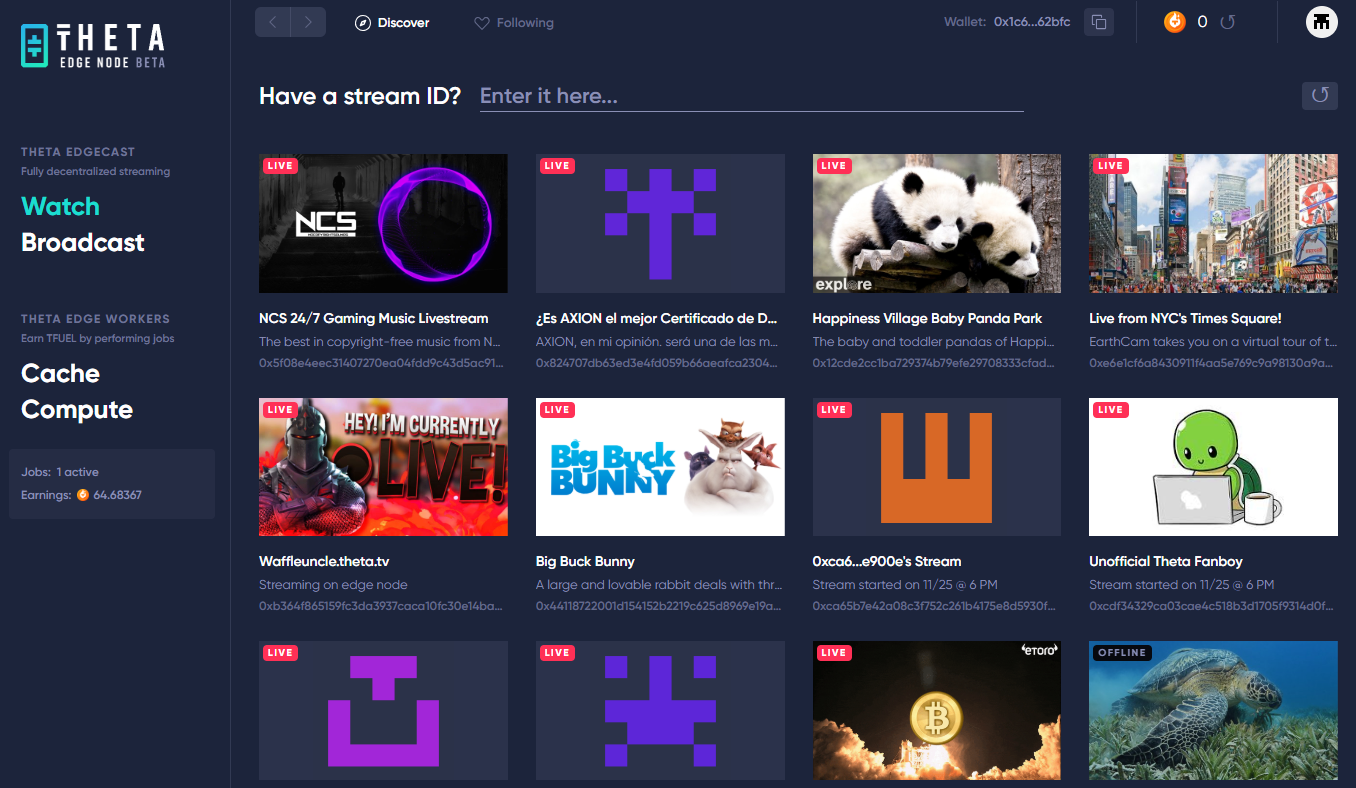The height and width of the screenshot is (788, 1356).
Task: Click the TFUEL icon next to Earnings
Action: coord(83,495)
